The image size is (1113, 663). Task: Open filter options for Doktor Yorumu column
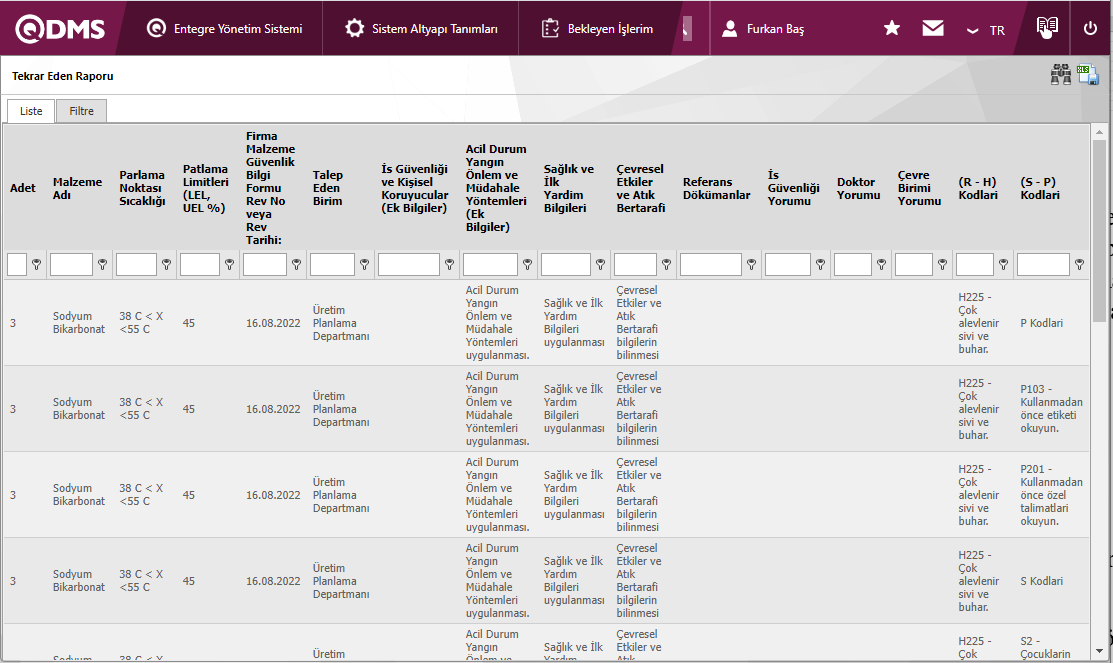point(881,265)
